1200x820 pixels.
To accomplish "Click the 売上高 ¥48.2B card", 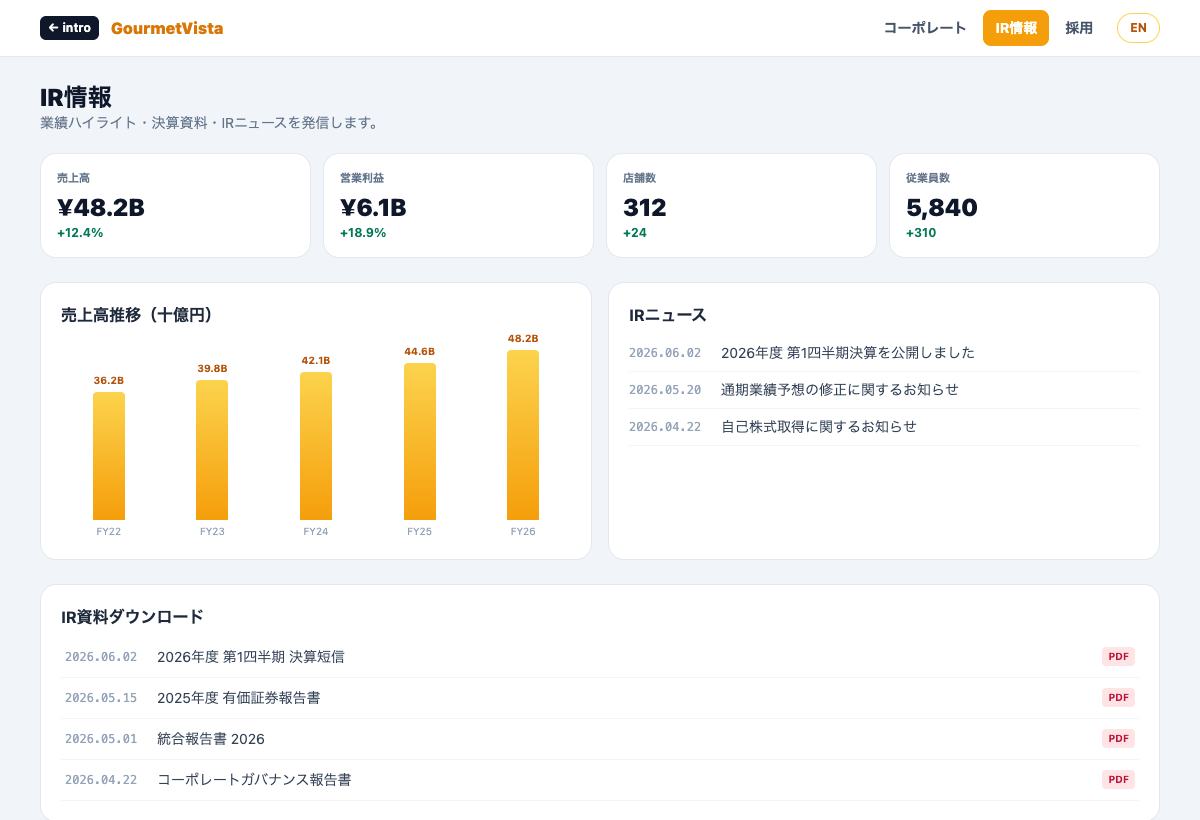I will tap(175, 205).
